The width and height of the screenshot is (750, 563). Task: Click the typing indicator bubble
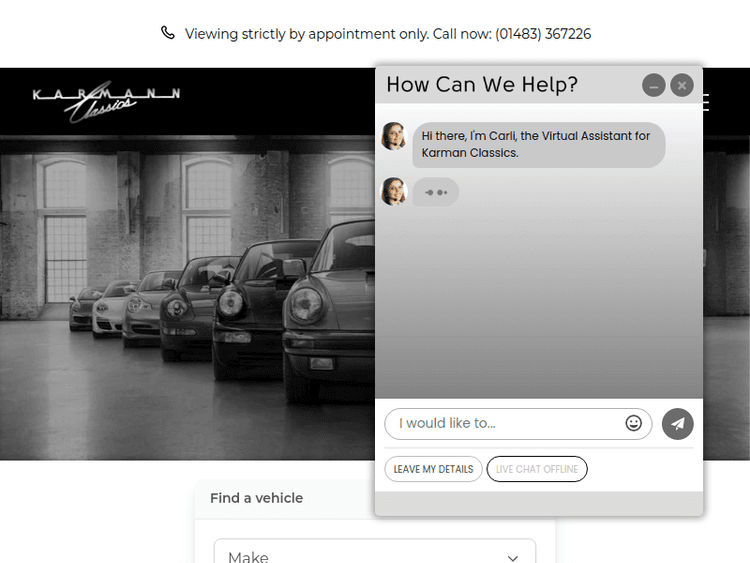tap(436, 192)
